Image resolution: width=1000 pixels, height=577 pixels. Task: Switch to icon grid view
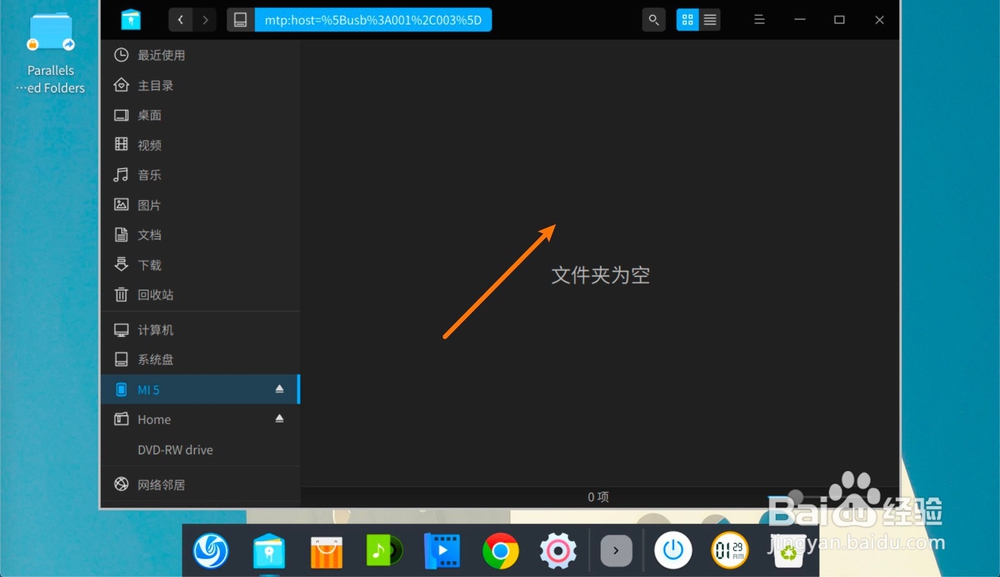688,20
